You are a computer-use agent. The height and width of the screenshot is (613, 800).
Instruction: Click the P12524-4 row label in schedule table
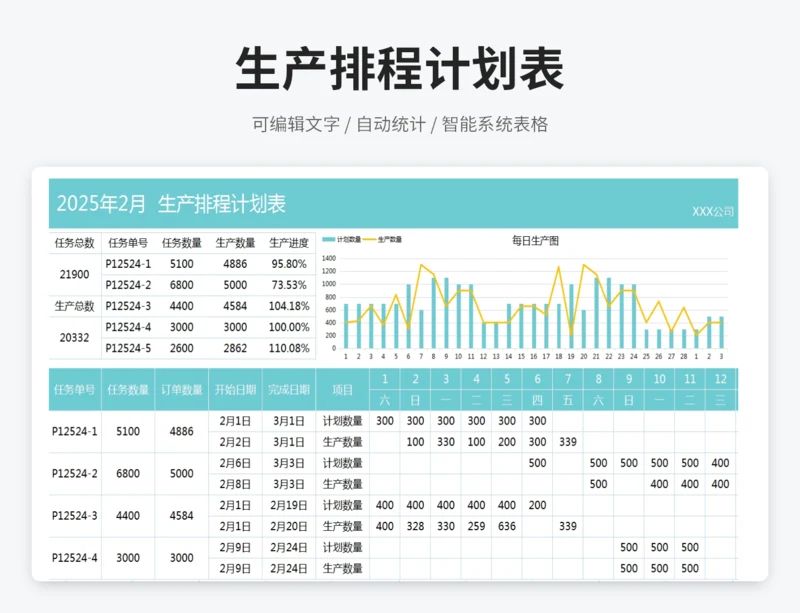[x=74, y=558]
